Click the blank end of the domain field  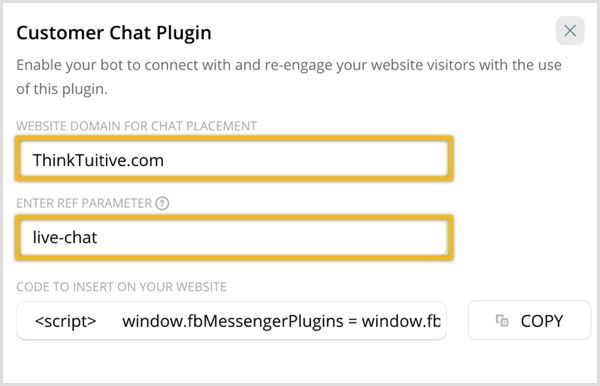[x=306, y=160]
